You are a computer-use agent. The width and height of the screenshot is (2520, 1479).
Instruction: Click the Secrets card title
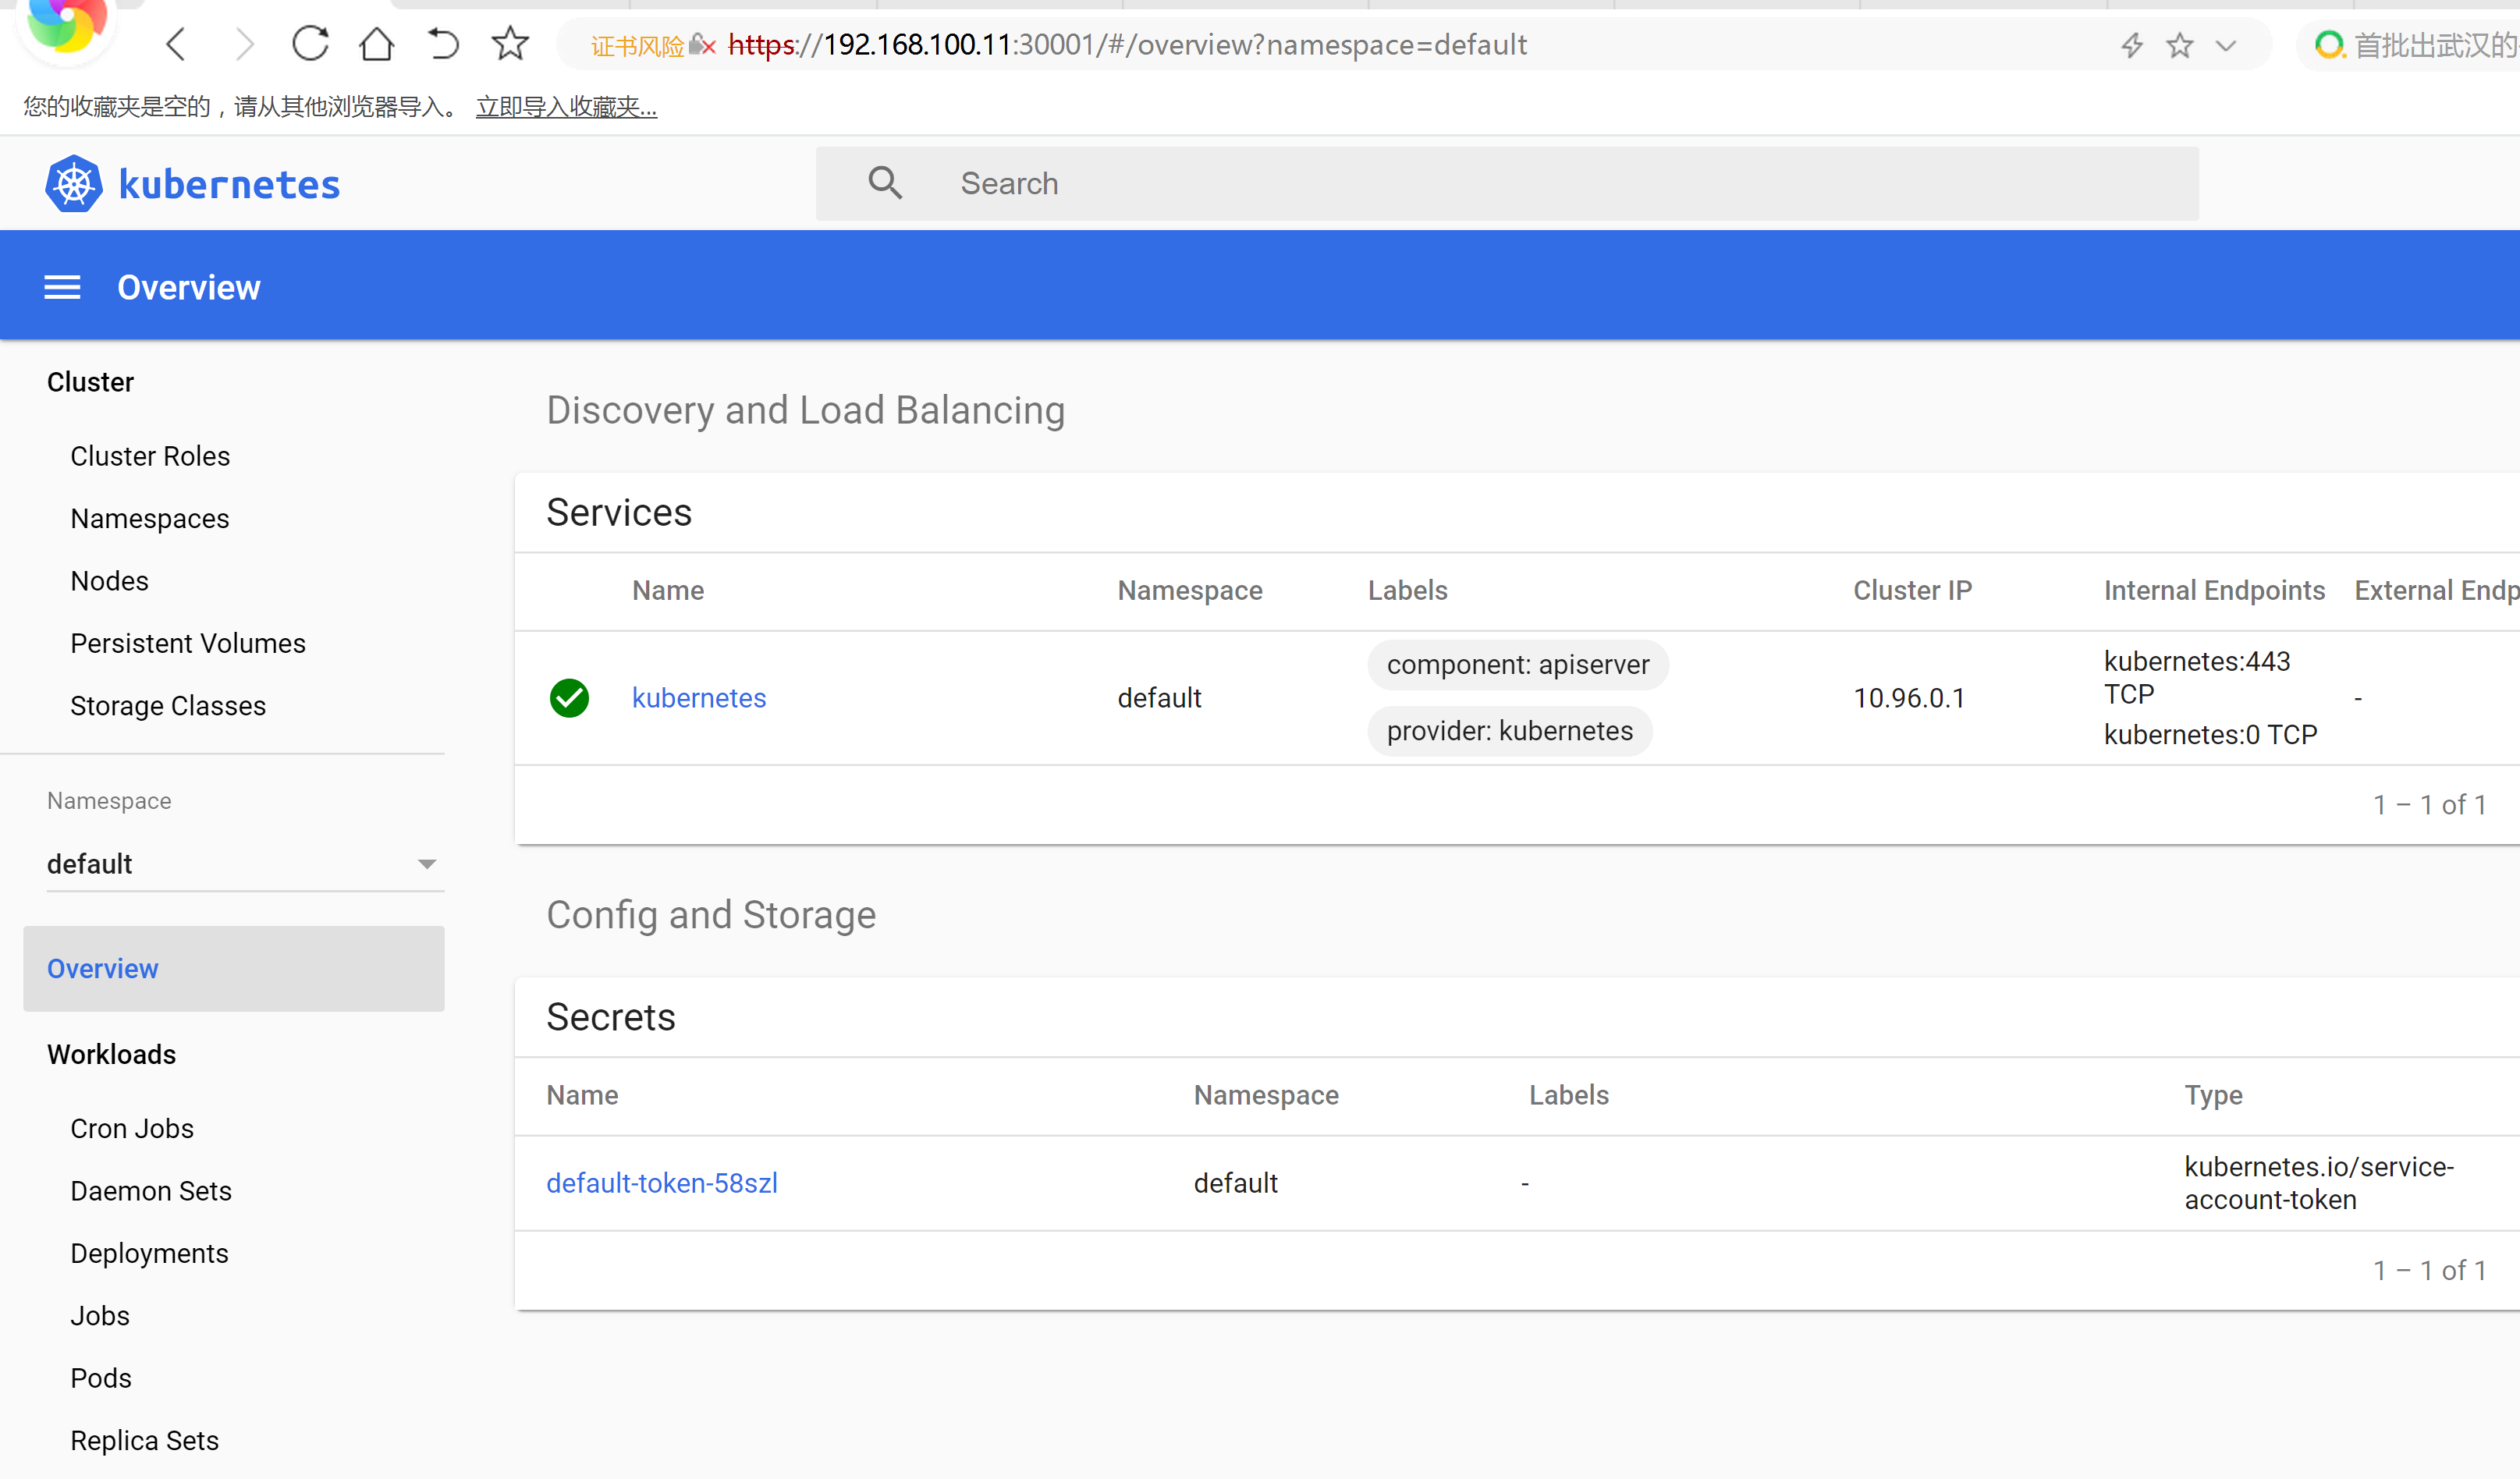(611, 1017)
